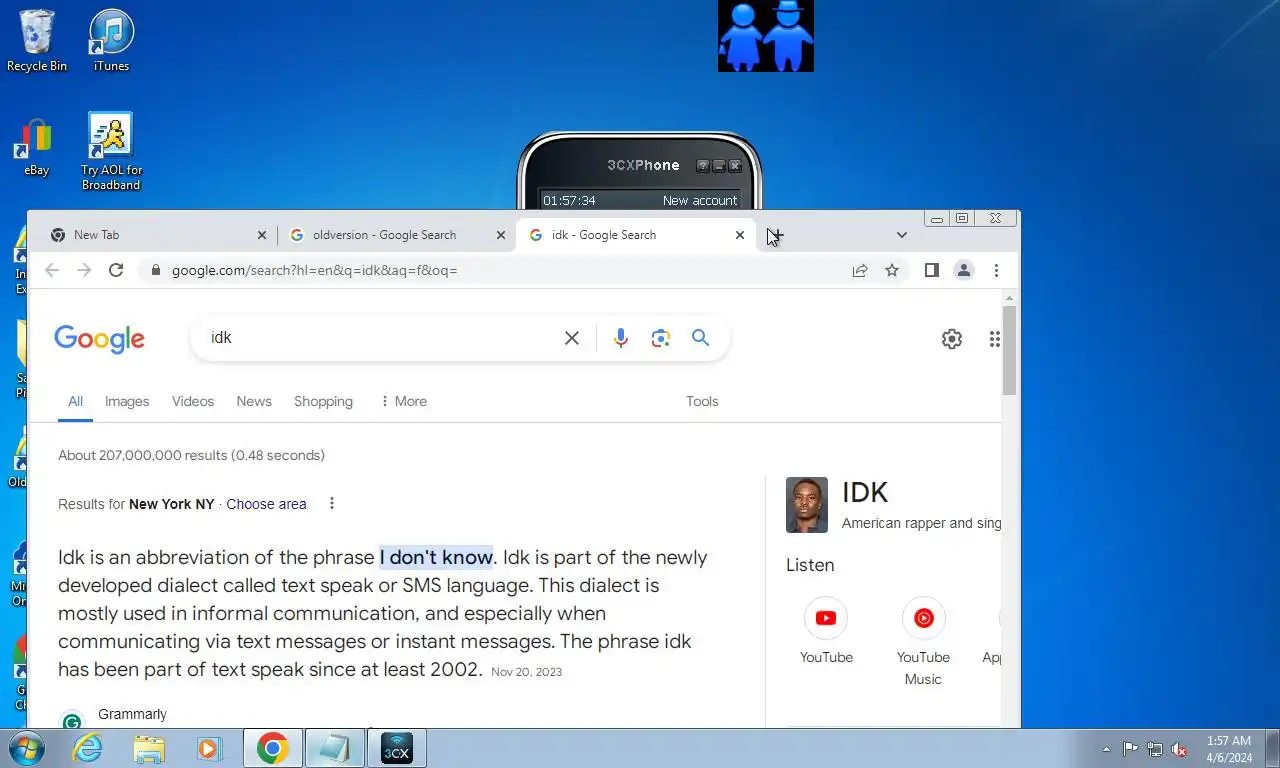Click the 3CXPhone help question button

pos(703,166)
